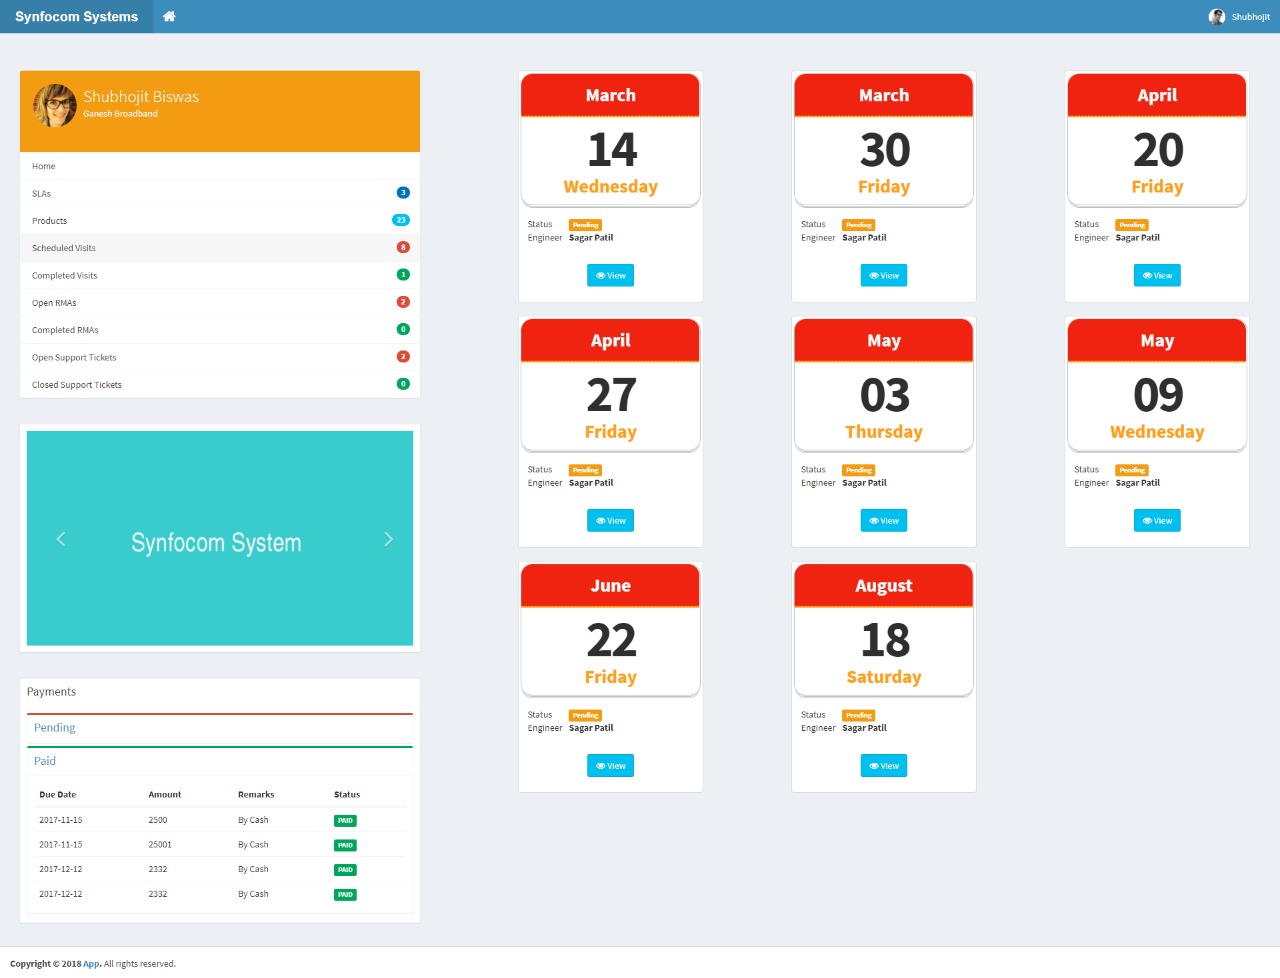The height and width of the screenshot is (978, 1280).
Task: View the May 03 visit
Action: [x=884, y=520]
